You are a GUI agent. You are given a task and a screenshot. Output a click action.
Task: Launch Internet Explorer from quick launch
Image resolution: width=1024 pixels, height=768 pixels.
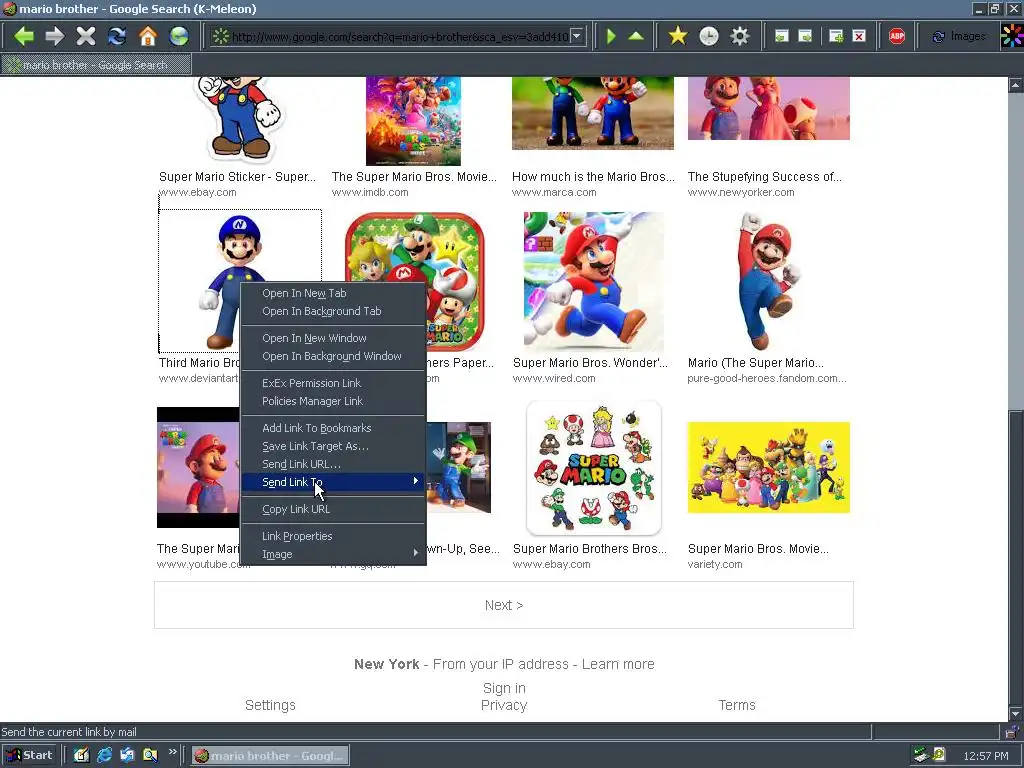tap(104, 756)
